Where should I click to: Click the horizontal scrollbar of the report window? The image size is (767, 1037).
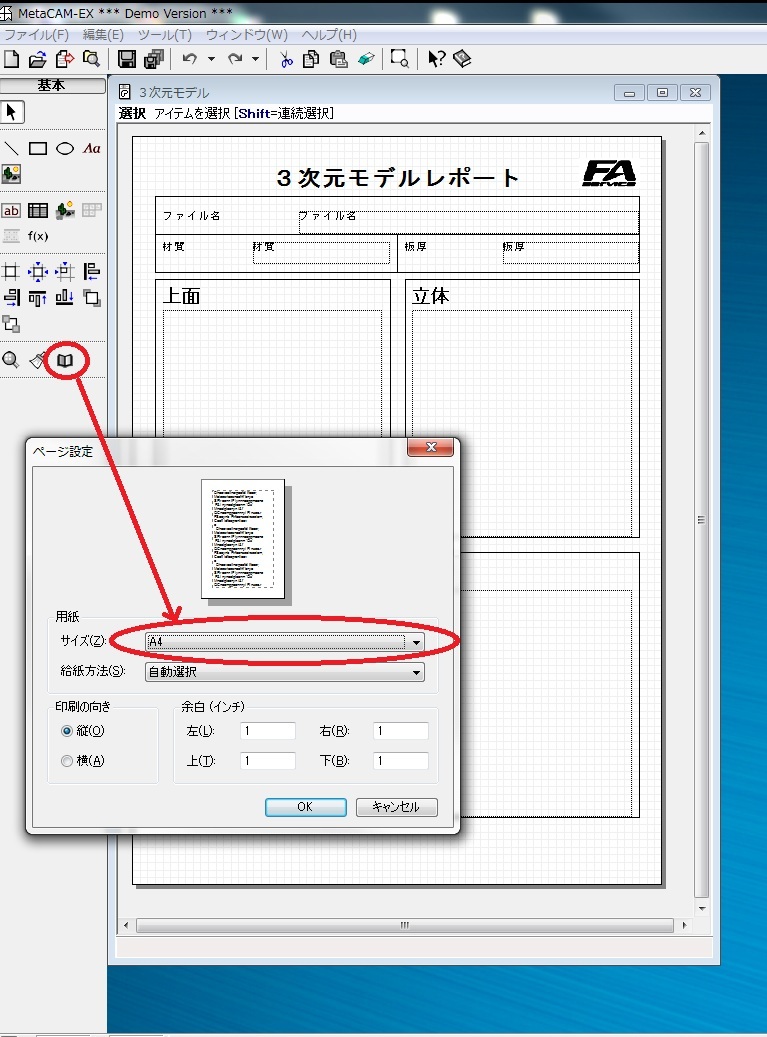pyautogui.click(x=405, y=925)
